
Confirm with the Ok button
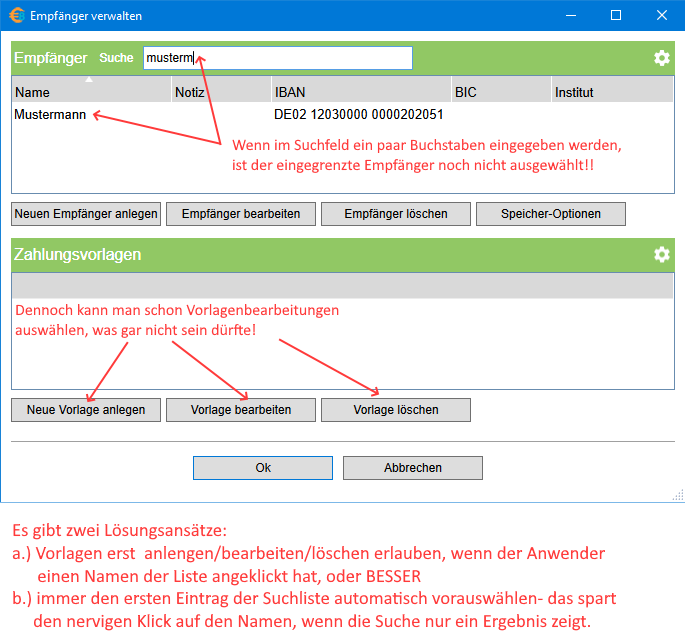pos(263,468)
